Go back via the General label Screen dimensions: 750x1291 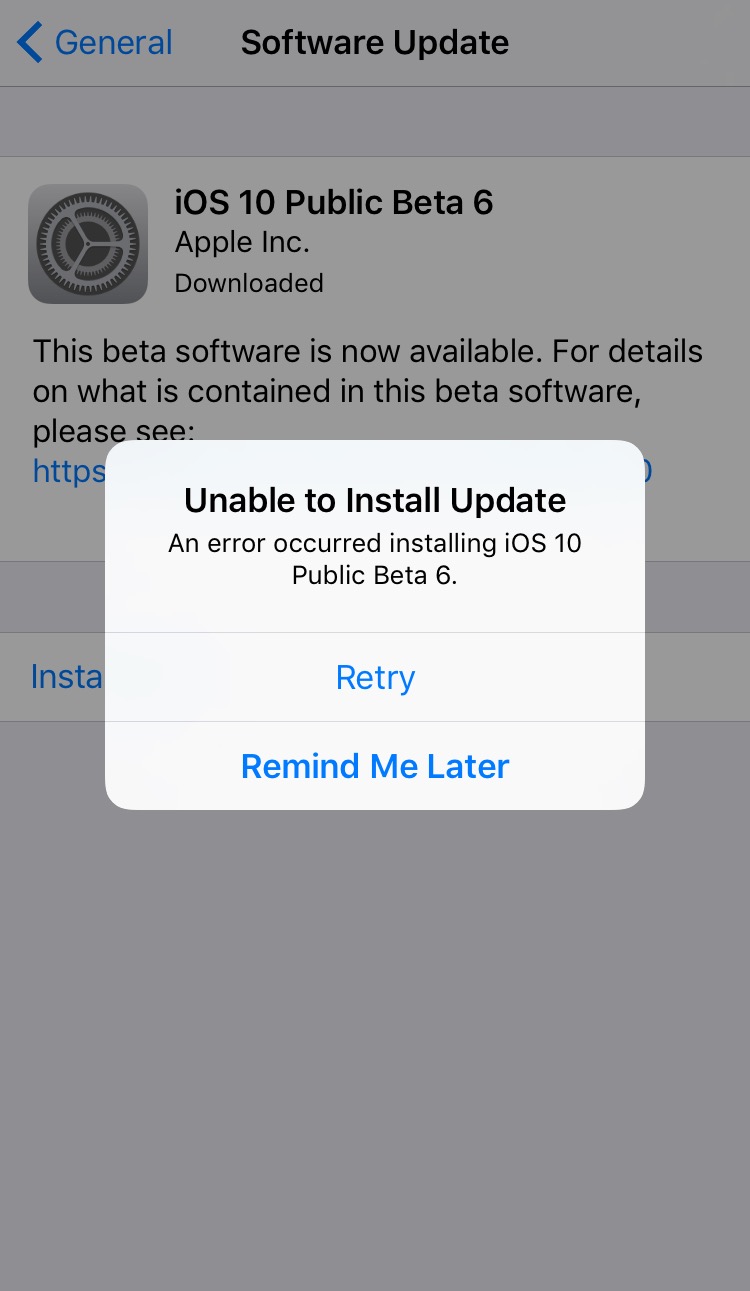[113, 43]
